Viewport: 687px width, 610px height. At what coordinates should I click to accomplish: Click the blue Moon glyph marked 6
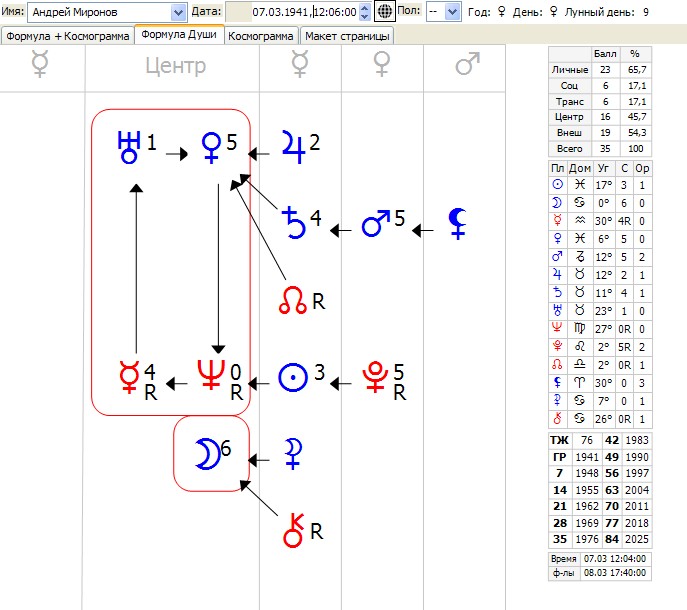point(207,454)
